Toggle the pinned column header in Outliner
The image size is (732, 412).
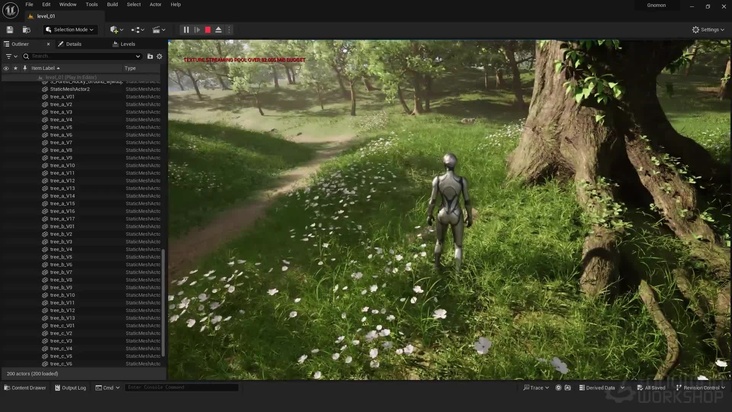[24, 68]
